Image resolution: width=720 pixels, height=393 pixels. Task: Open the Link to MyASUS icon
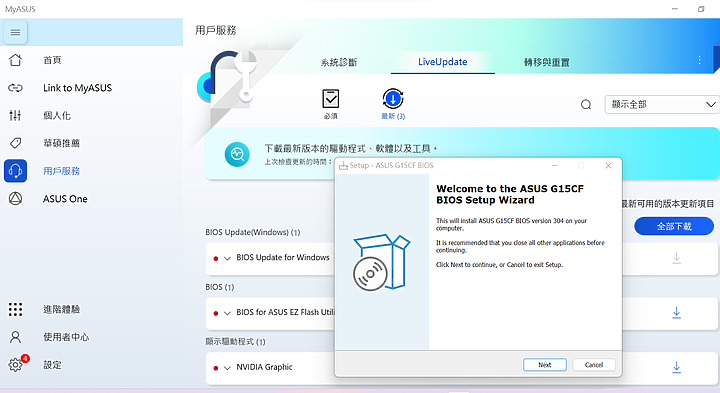pyautogui.click(x=15, y=88)
